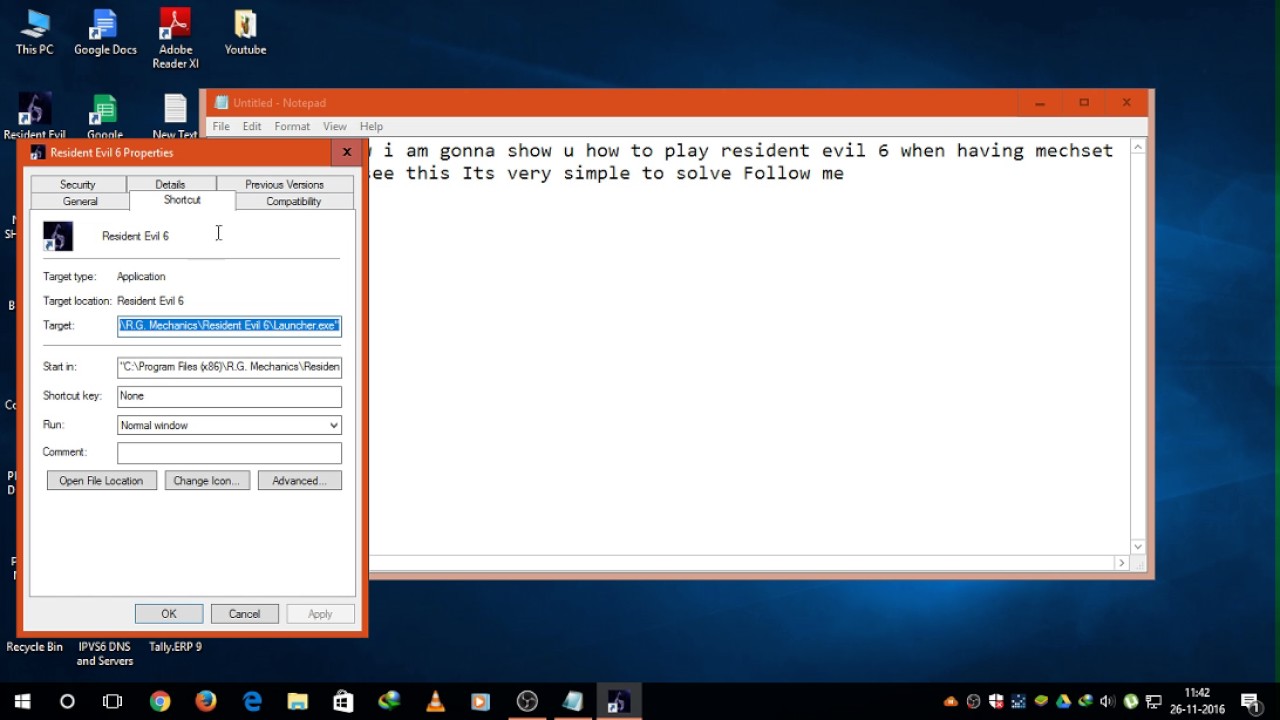Select the IPVS6 DNS and Servers icon

(x=105, y=654)
